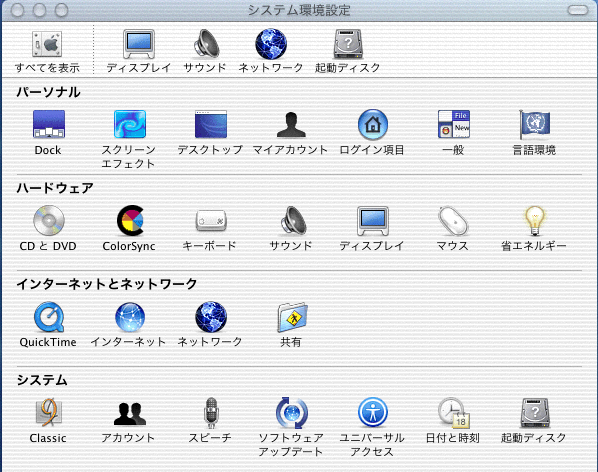This screenshot has width=598, height=472.
Task: Open ネットワーク in インターネットとネットワーク section
Action: pos(211,317)
